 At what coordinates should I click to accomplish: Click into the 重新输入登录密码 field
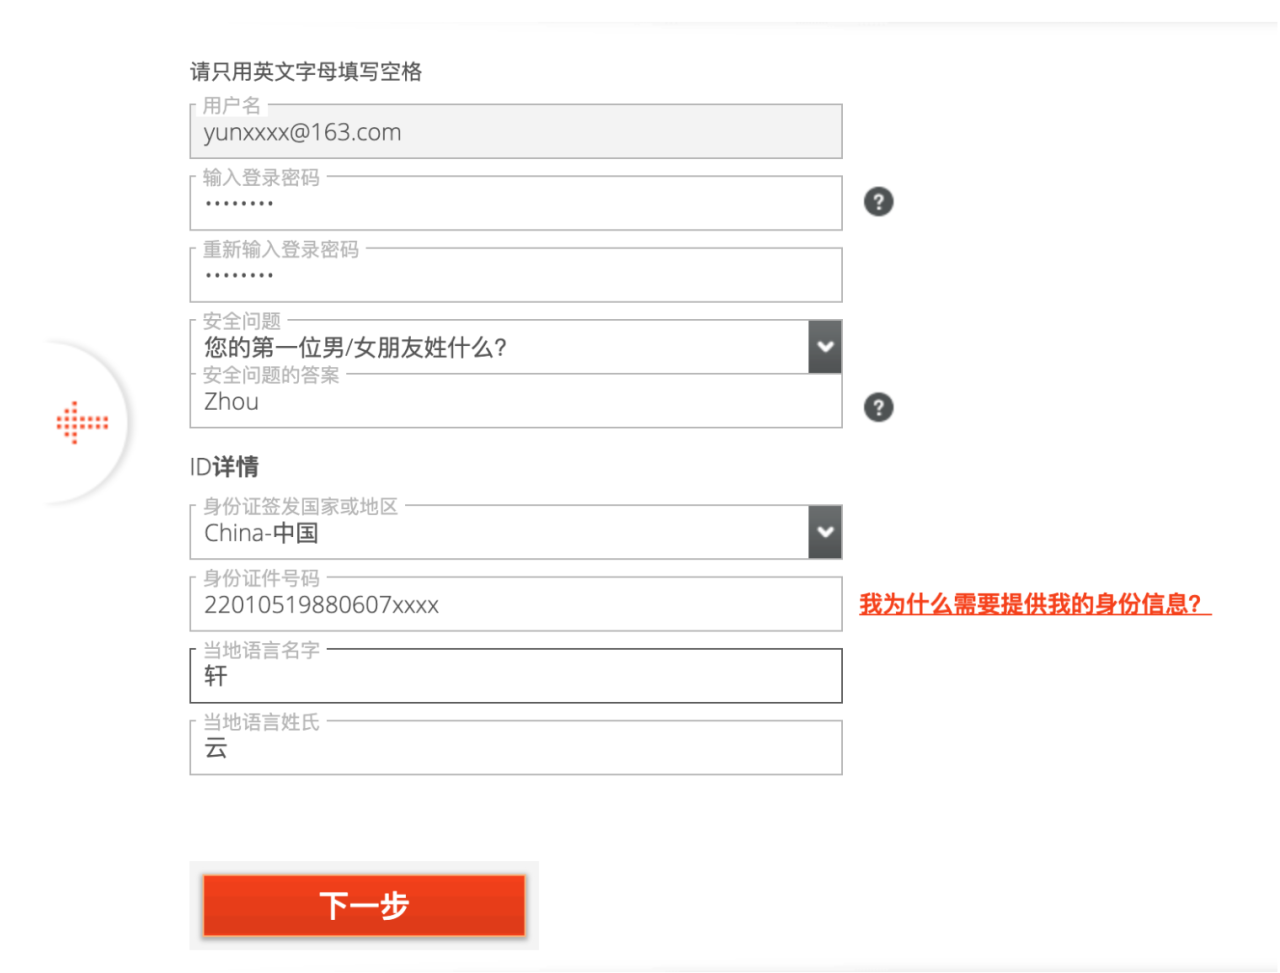click(x=516, y=275)
